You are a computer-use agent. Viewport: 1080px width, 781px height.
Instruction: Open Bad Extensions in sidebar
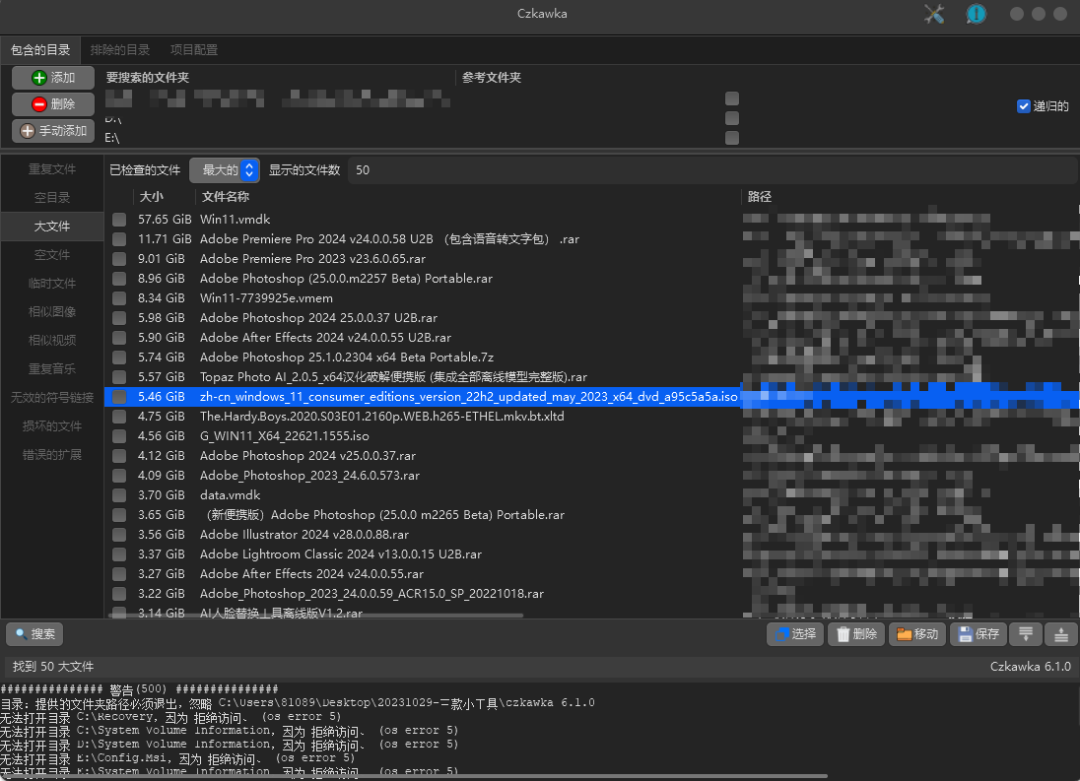click(x=52, y=455)
